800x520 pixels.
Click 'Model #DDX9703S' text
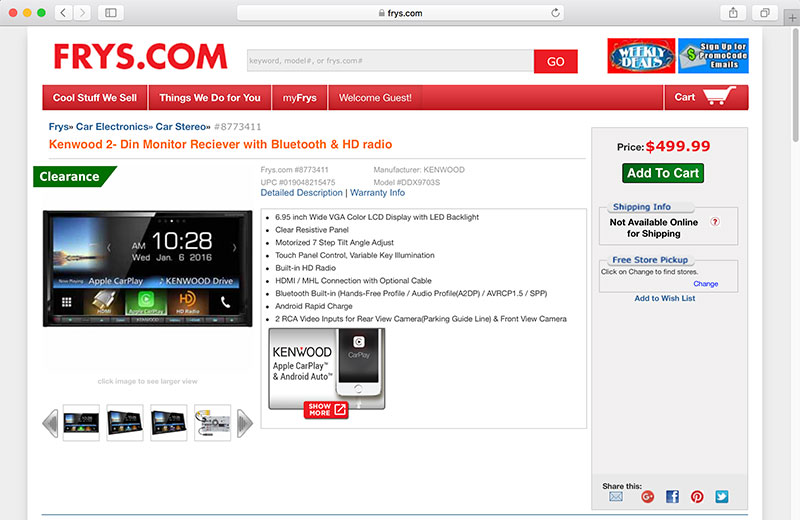tap(407, 182)
